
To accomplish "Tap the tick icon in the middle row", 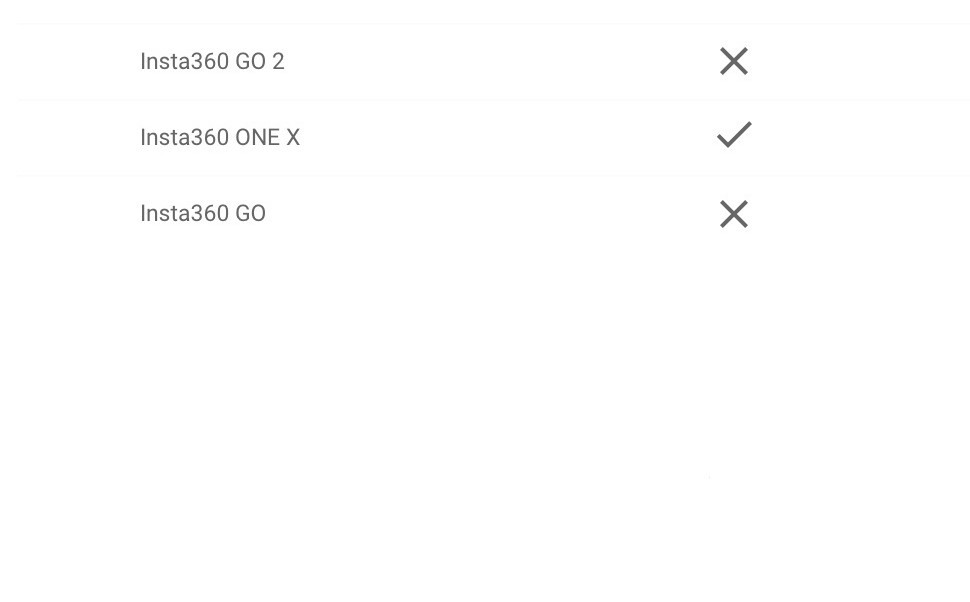I will [734, 135].
